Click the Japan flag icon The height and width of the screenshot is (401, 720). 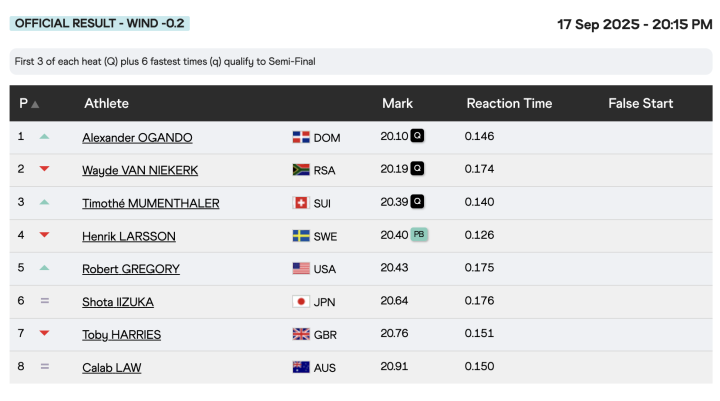pos(300,302)
